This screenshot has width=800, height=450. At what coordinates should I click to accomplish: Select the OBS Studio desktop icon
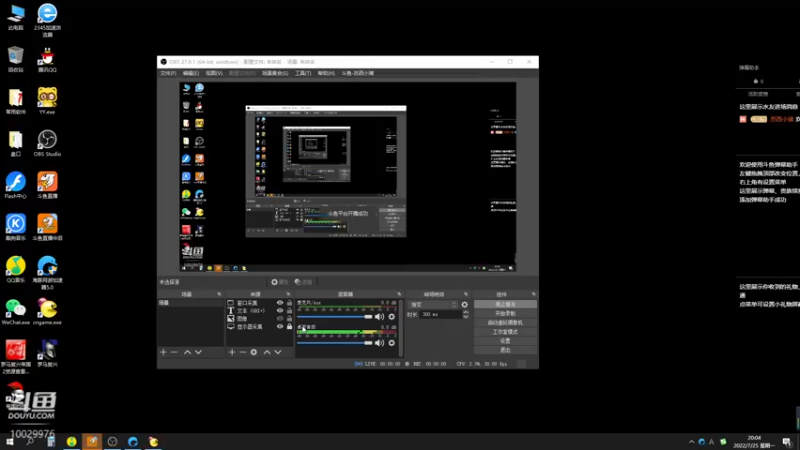coord(47,143)
